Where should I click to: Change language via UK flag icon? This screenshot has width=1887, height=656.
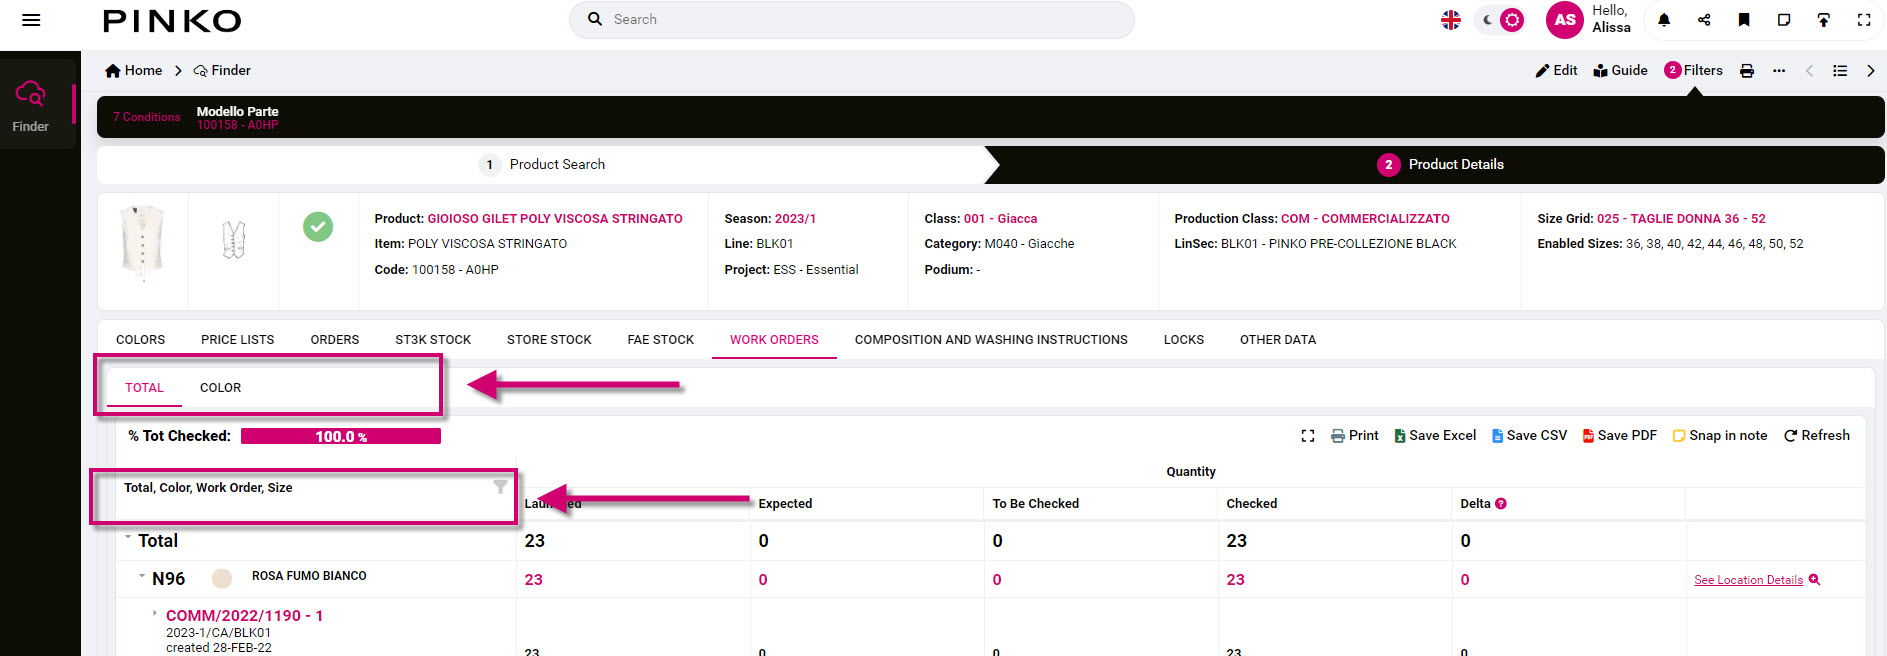[x=1451, y=20]
